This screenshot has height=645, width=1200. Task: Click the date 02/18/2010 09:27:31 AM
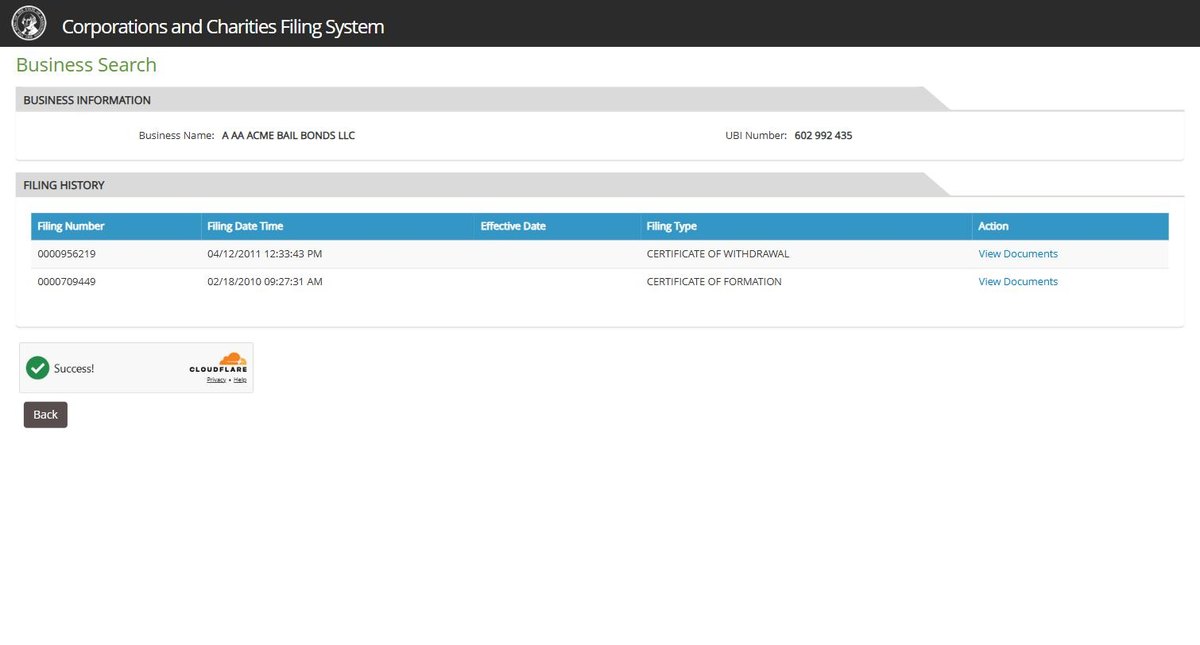(265, 282)
